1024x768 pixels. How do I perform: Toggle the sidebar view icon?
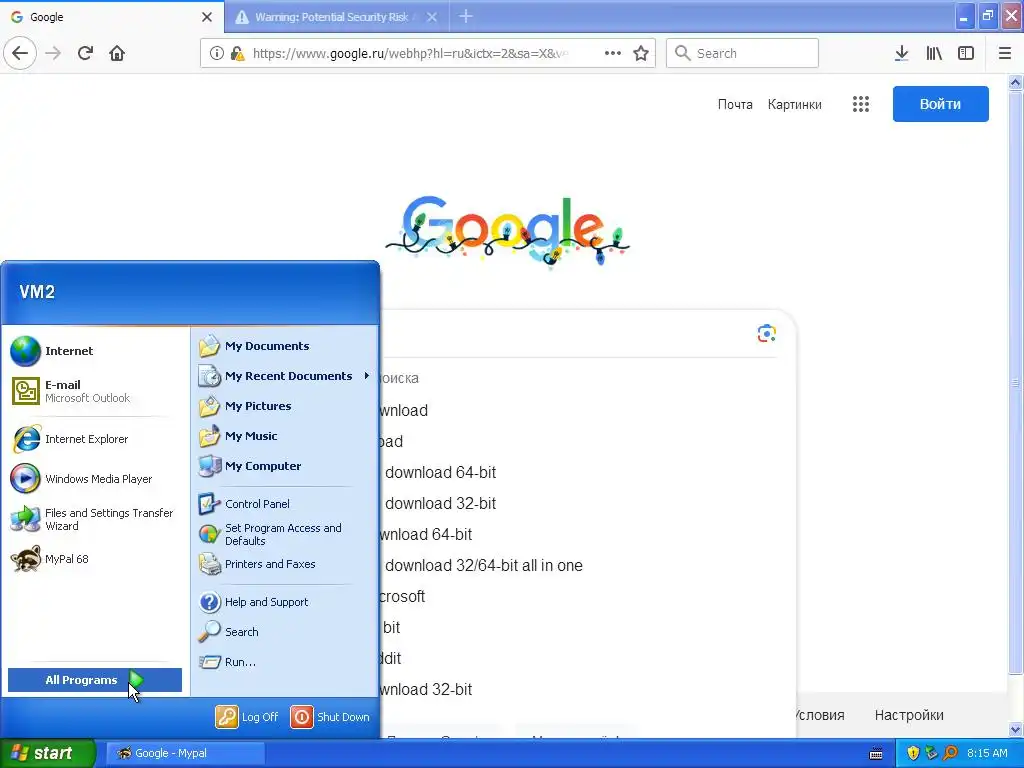[x=966, y=53]
